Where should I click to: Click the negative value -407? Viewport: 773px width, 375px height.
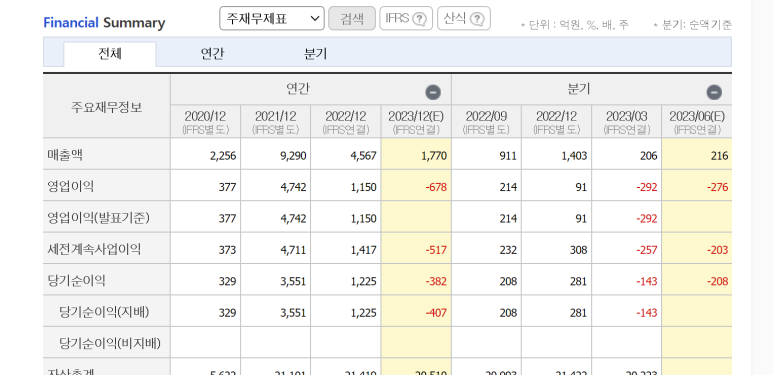436,313
